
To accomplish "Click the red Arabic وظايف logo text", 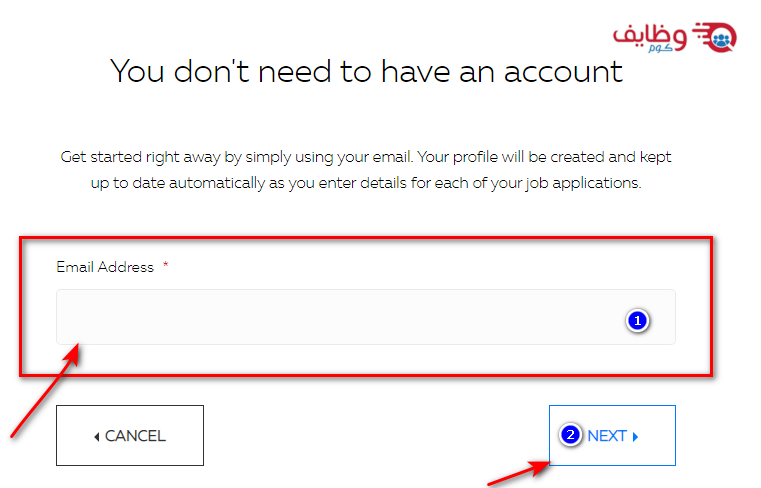I will click(650, 36).
